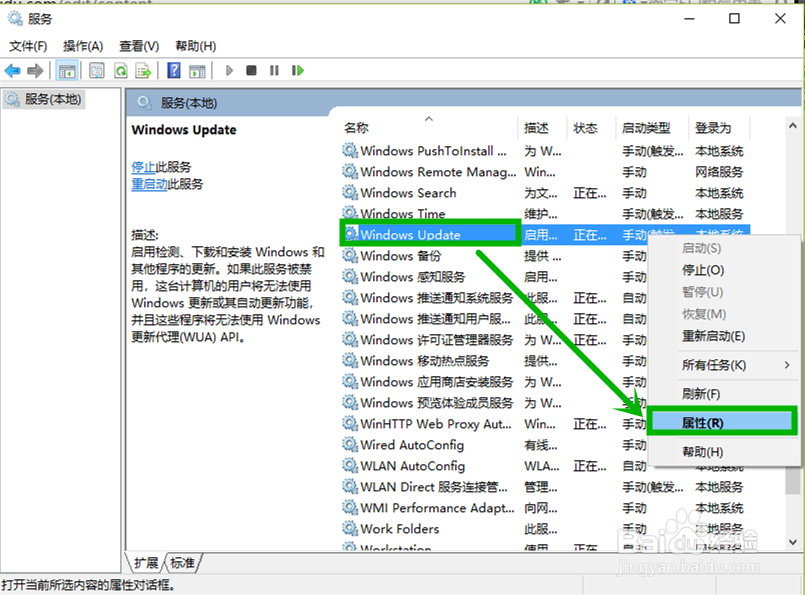Sort by the 名称 column header
Viewport: 805px width, 595px height.
pyautogui.click(x=429, y=128)
